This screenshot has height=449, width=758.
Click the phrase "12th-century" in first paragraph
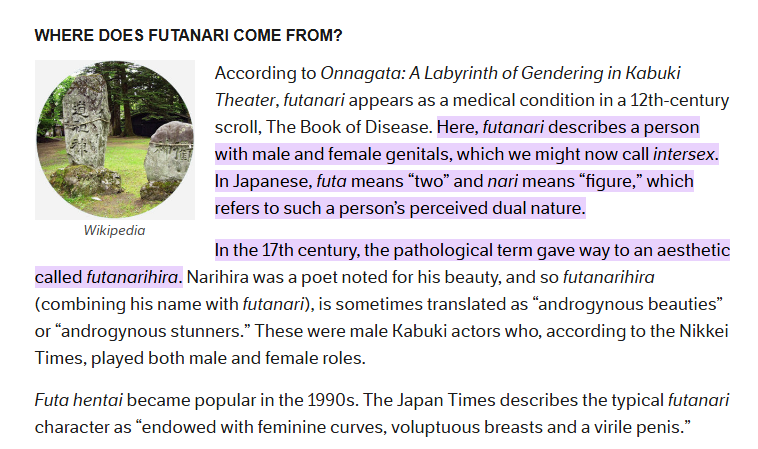pyautogui.click(x=680, y=100)
